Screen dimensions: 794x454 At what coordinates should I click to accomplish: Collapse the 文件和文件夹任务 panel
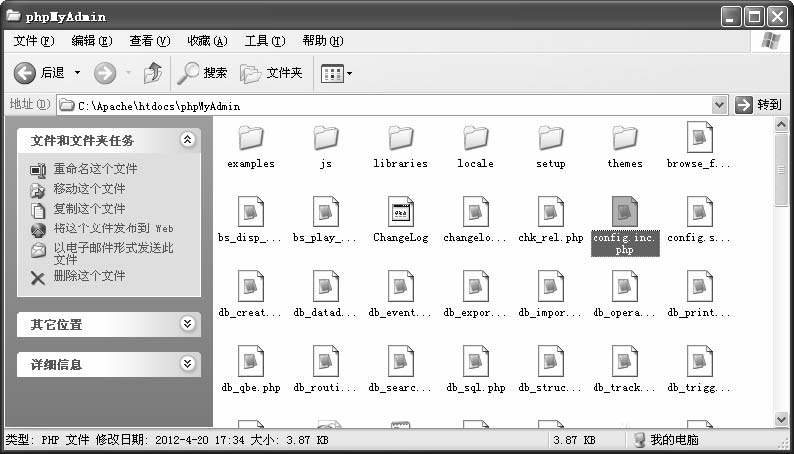point(187,139)
